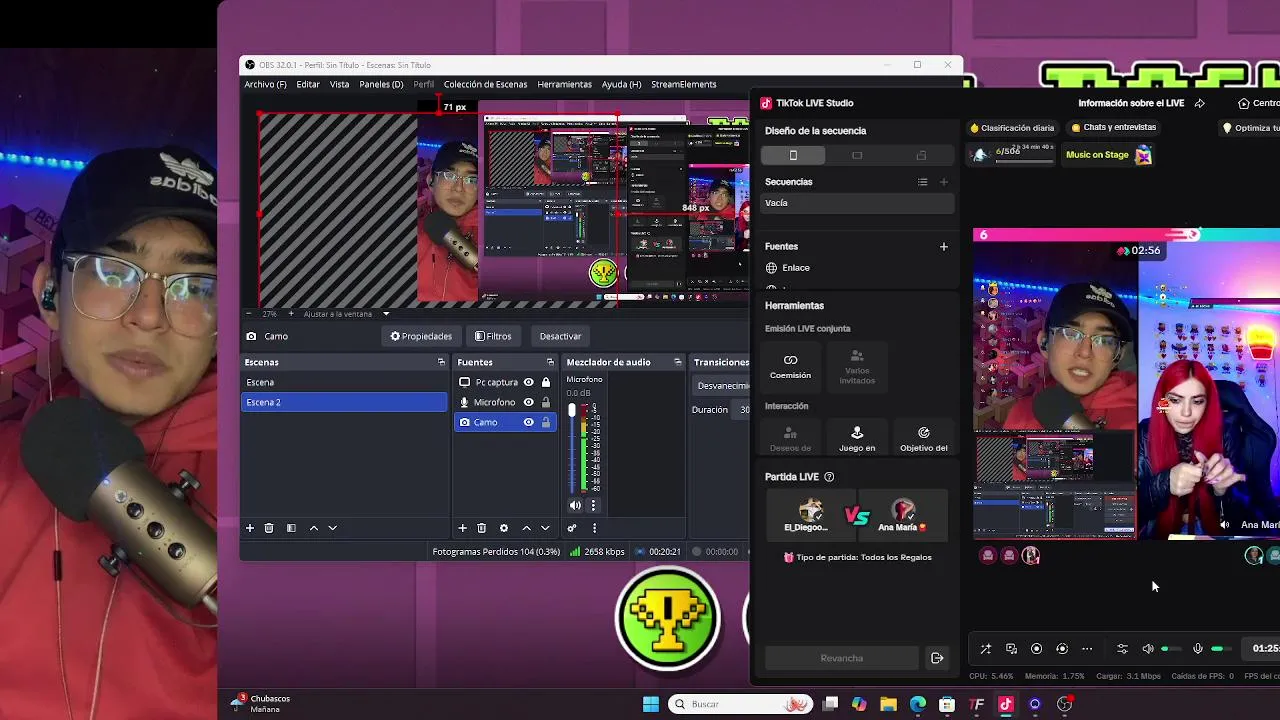Screen dimensions: 1280x720
Task: Hide the Camo source
Action: (528, 422)
